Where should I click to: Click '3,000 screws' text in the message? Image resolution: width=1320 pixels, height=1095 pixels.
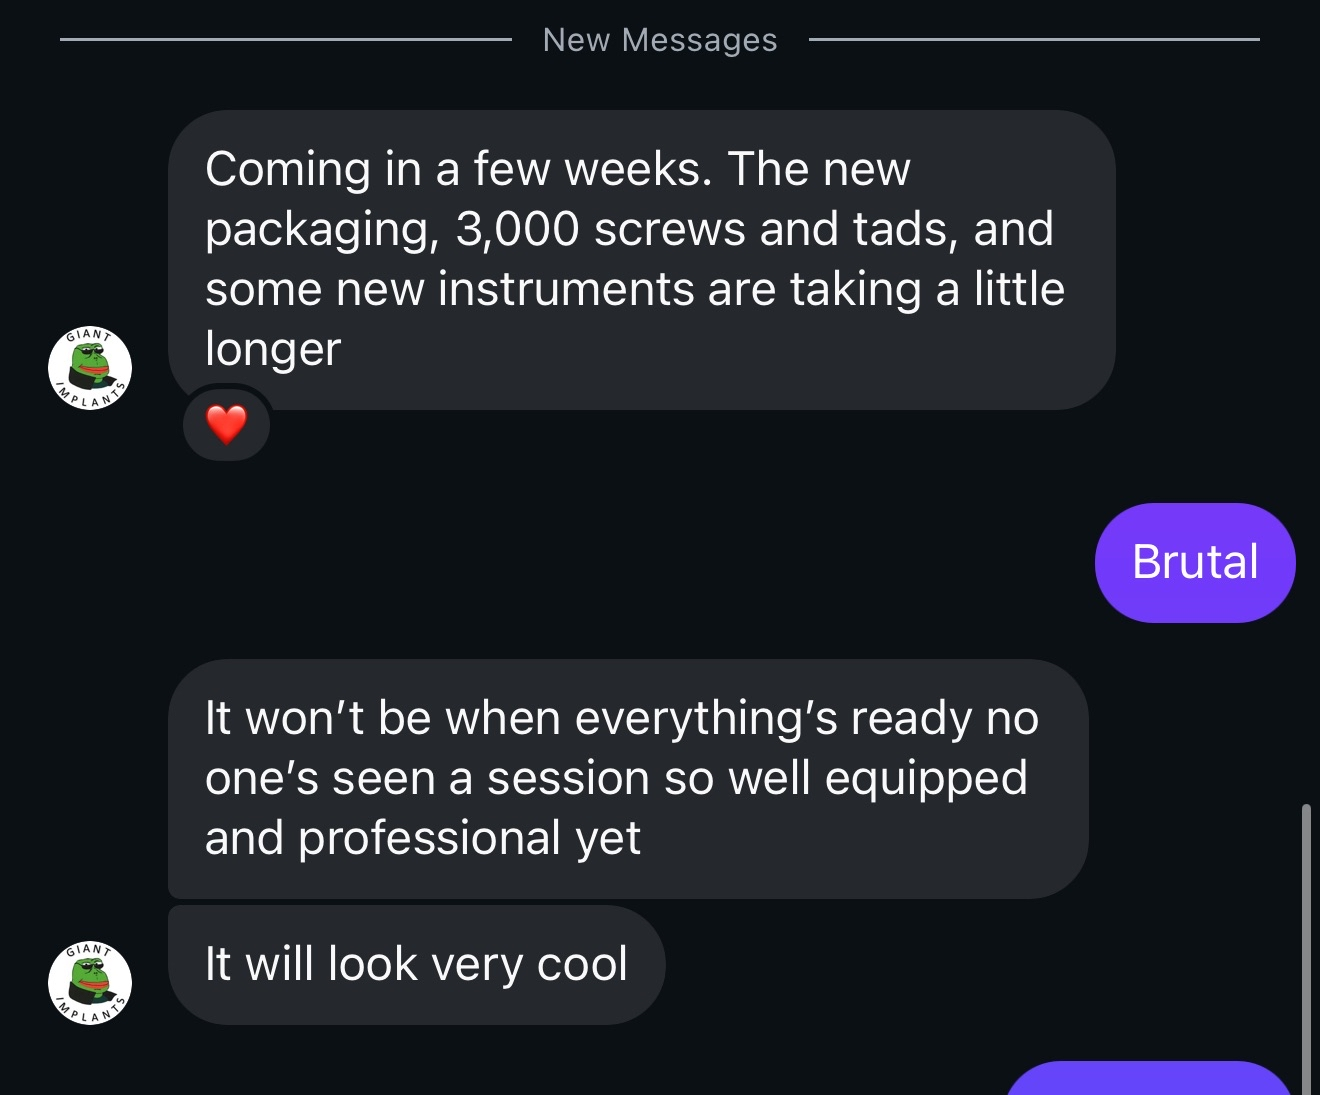600,229
